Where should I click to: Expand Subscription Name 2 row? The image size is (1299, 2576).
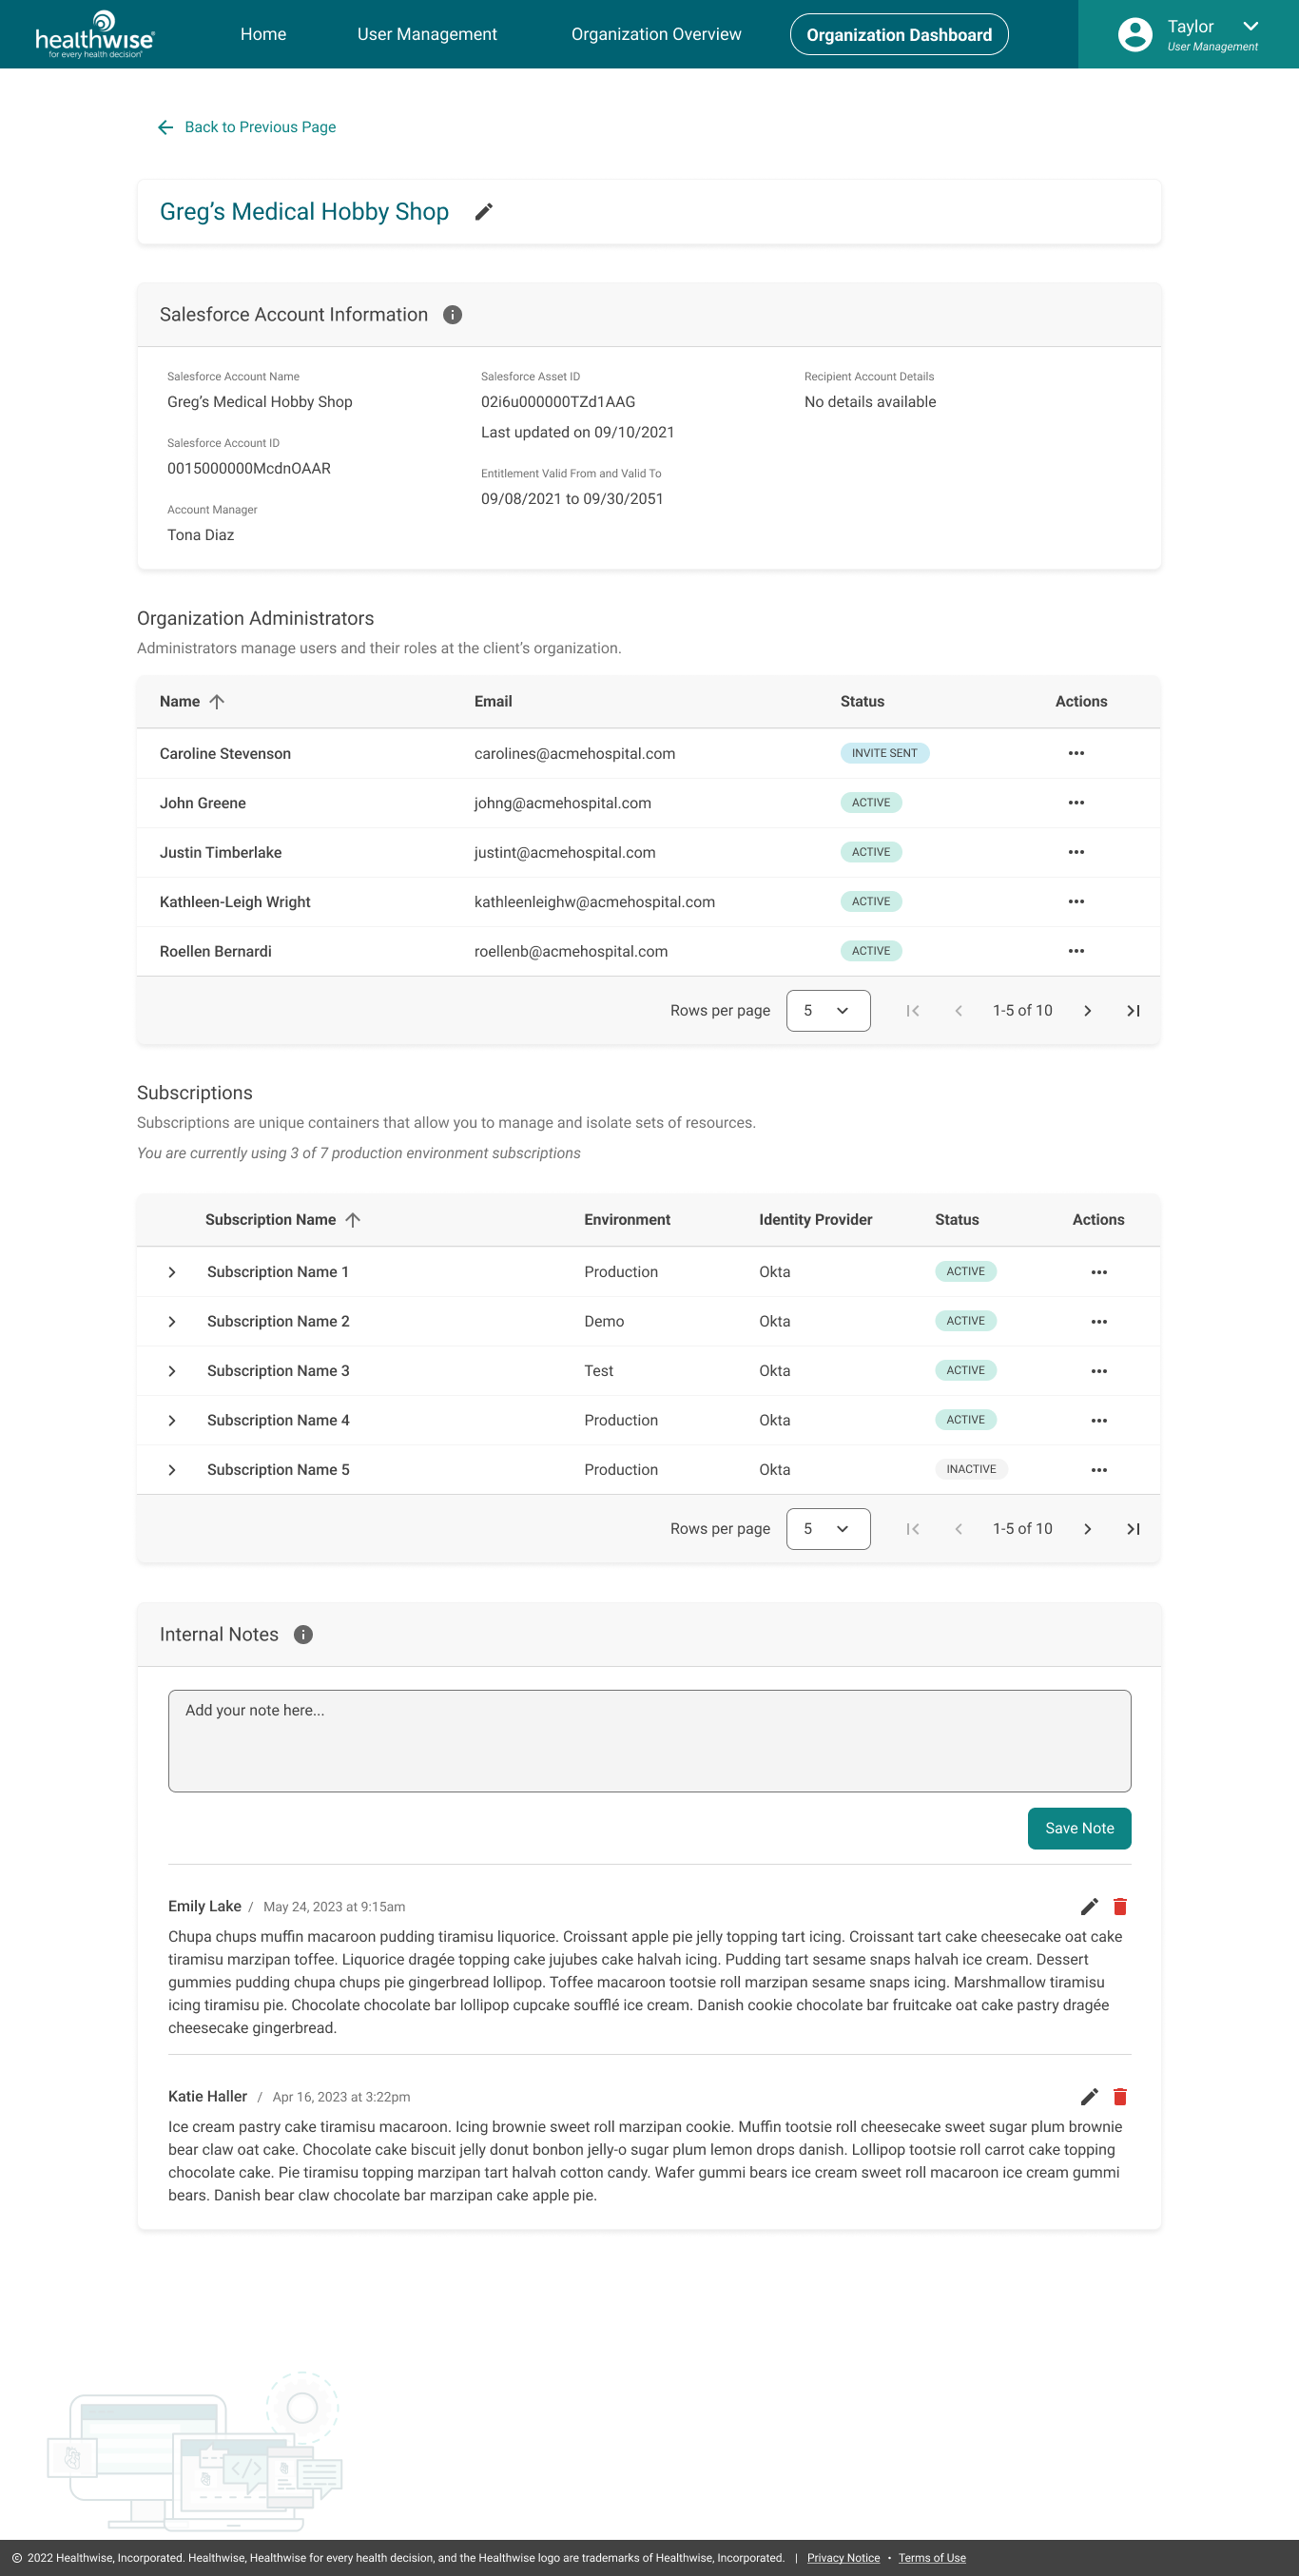pyautogui.click(x=172, y=1321)
